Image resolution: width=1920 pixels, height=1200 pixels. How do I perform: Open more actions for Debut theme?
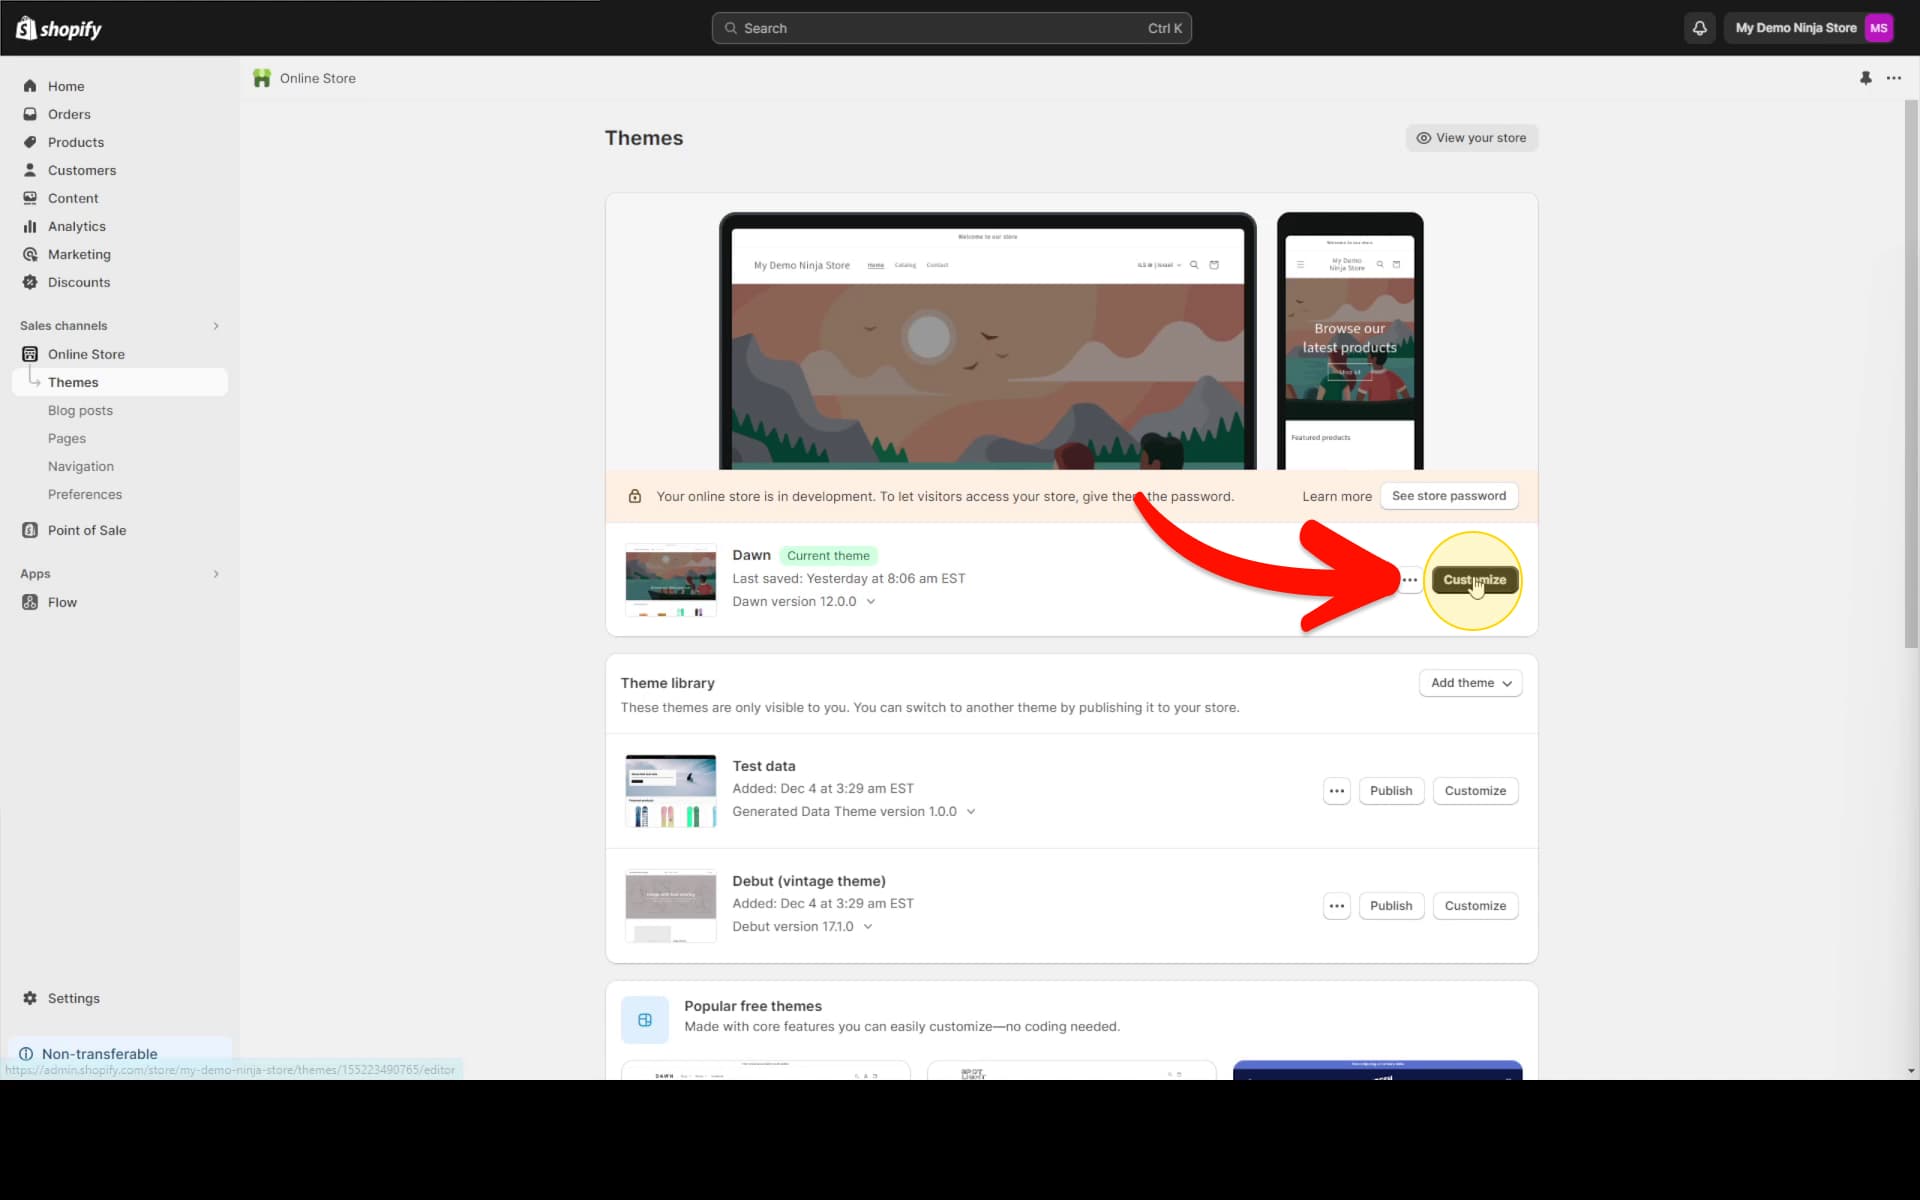(1337, 906)
